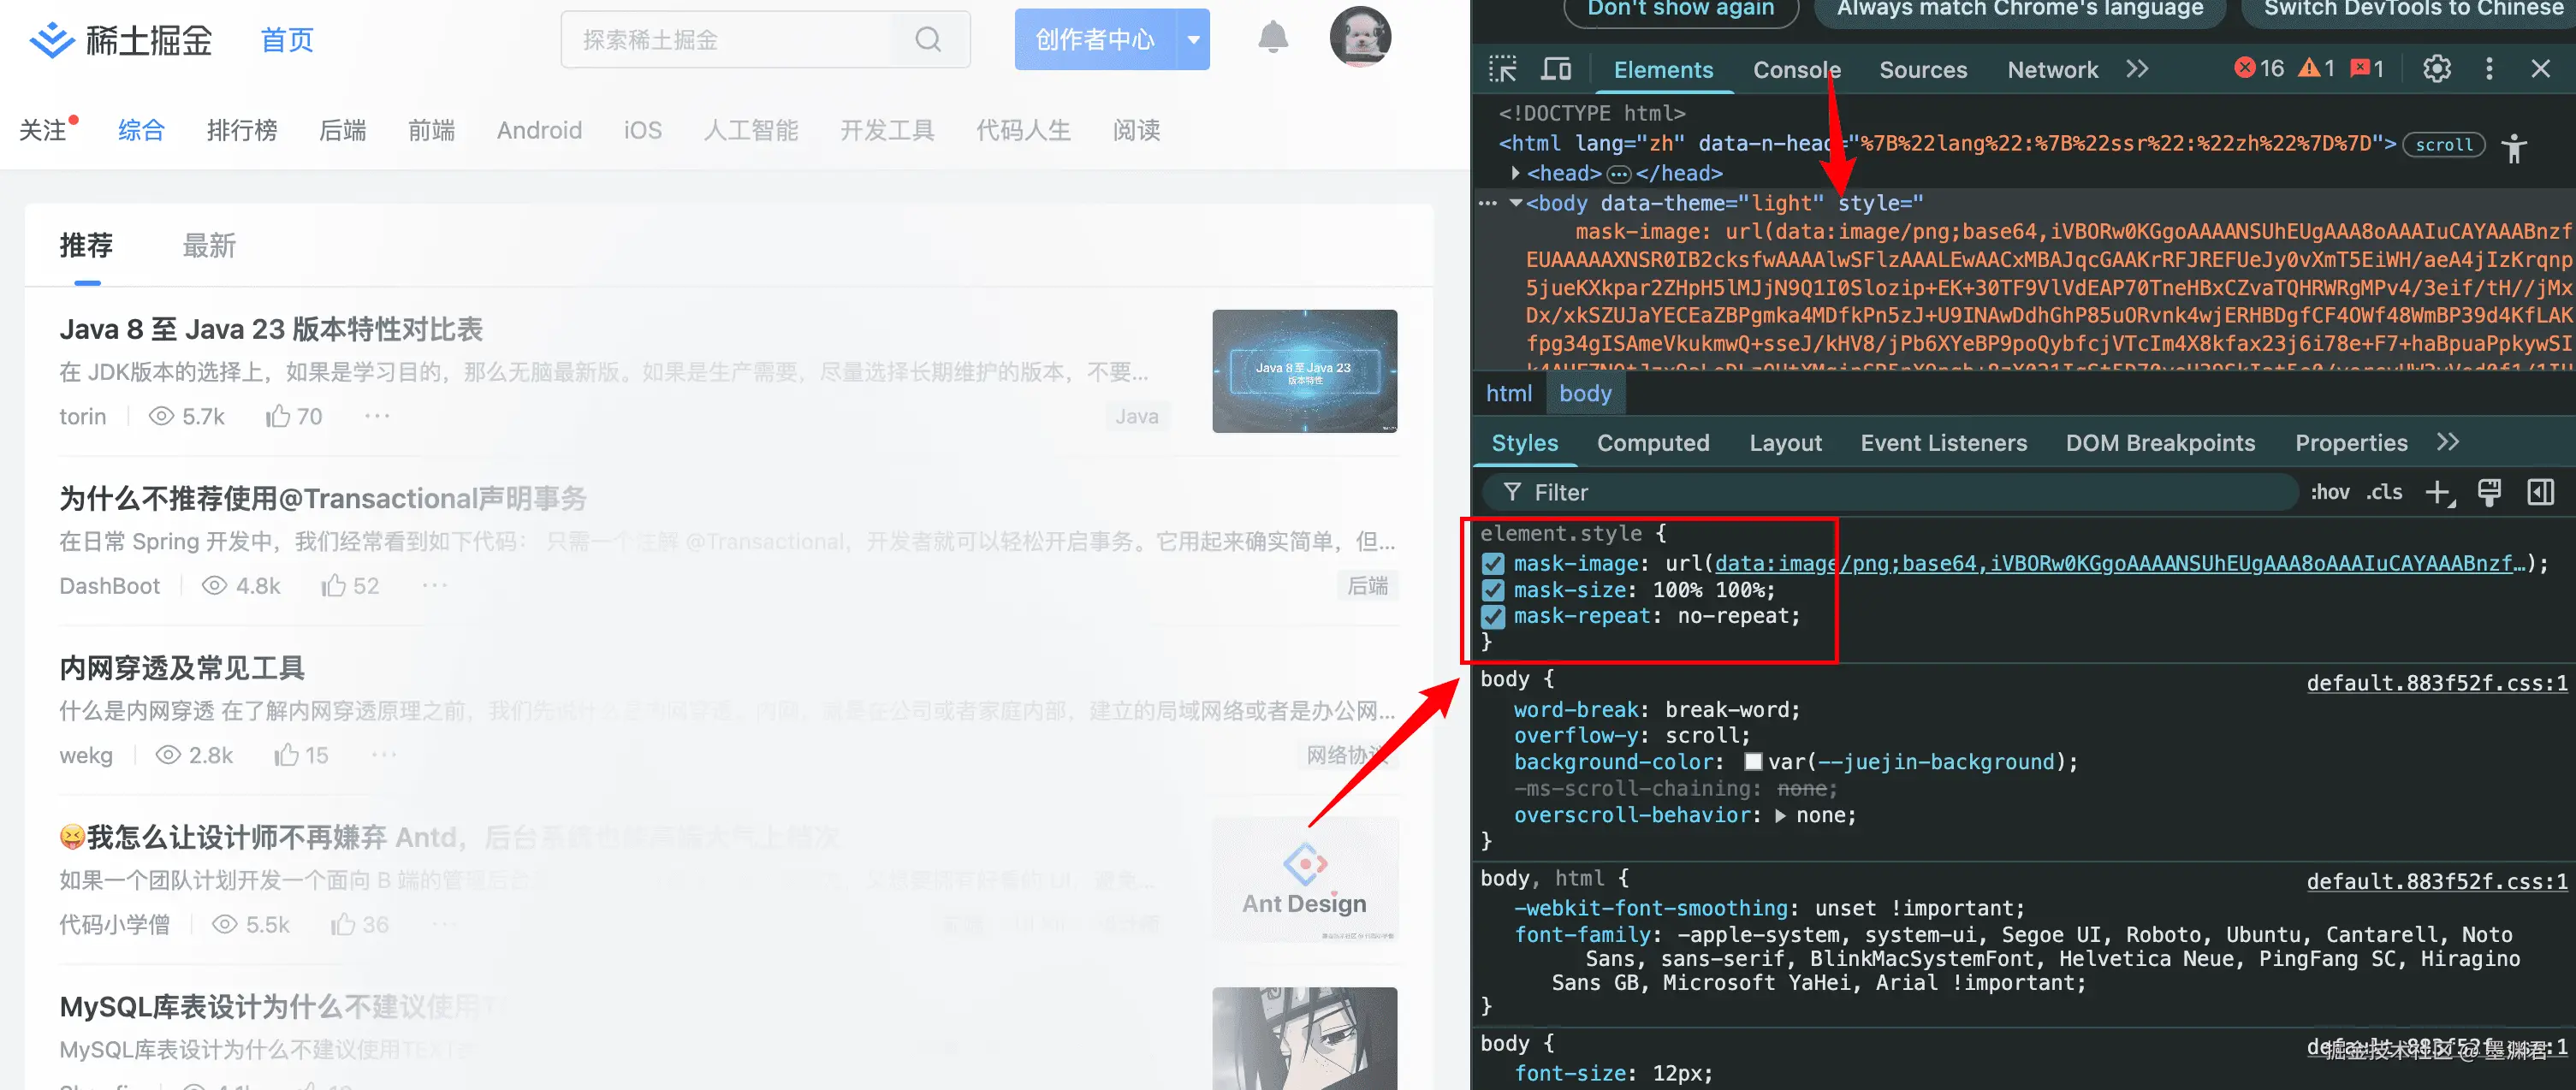
Task: Switch to the Console tab
Action: 1796,70
